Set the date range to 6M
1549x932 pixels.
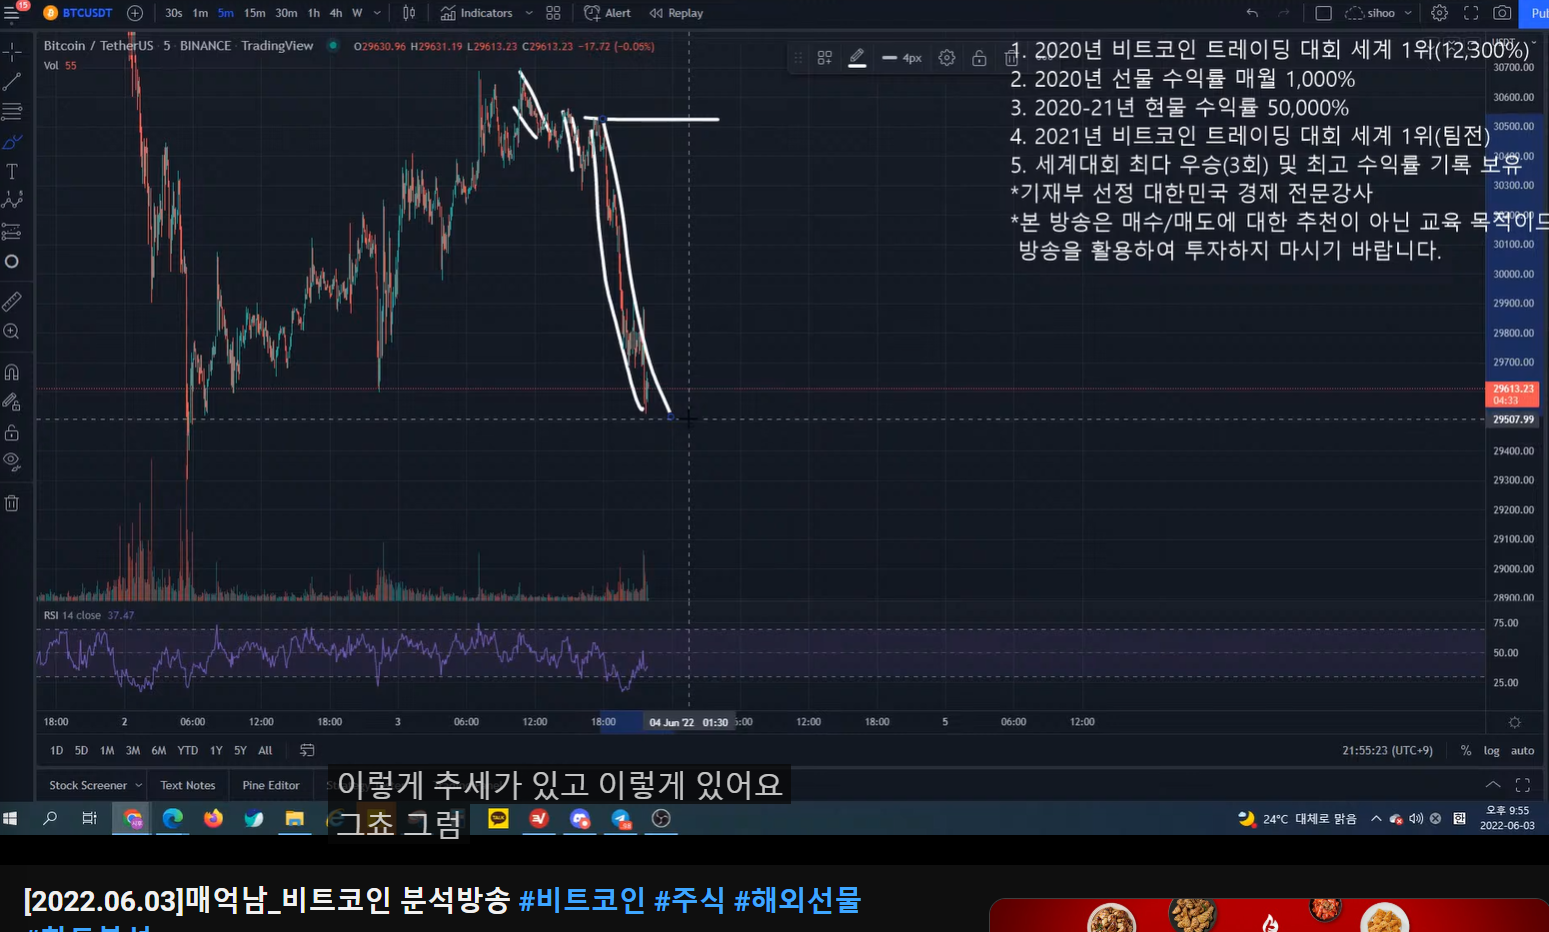159,750
